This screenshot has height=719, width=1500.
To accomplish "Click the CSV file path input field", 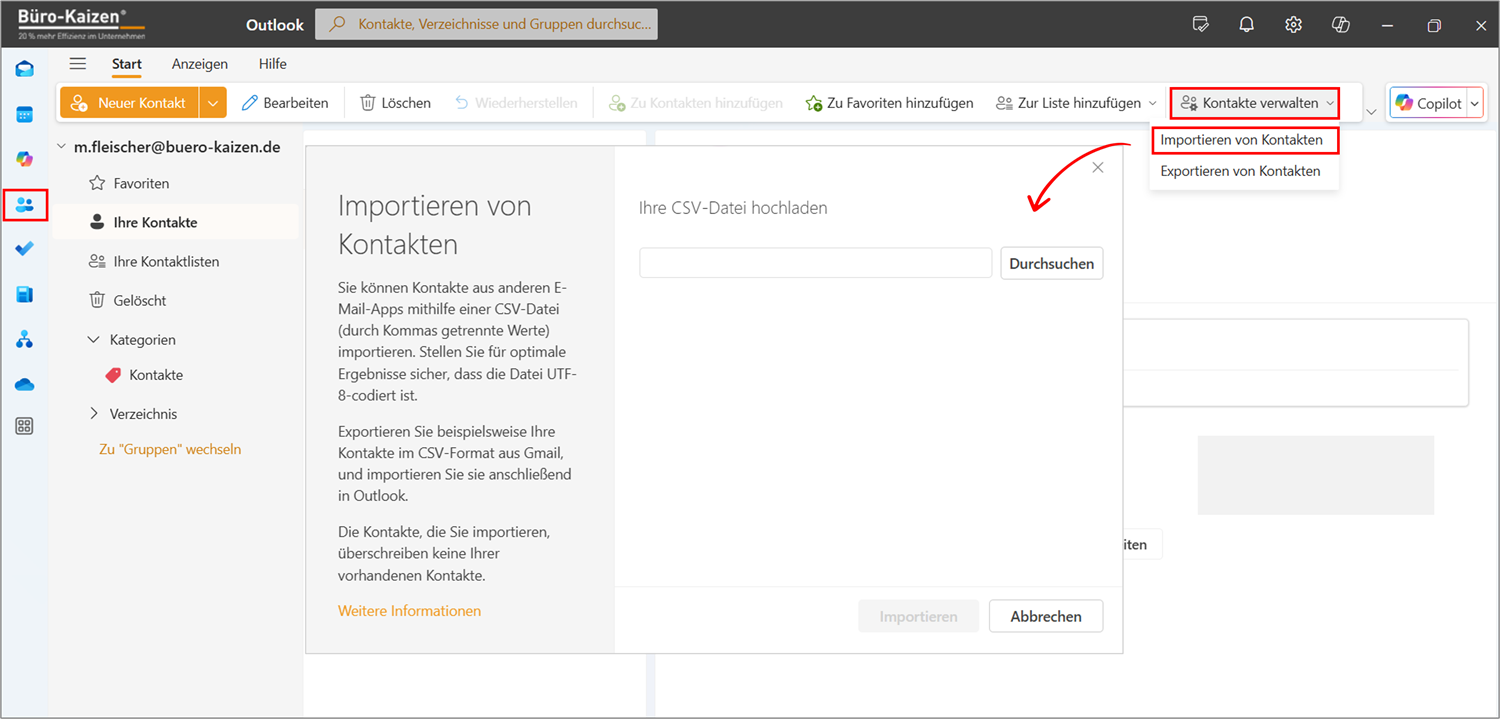I will pyautogui.click(x=815, y=263).
